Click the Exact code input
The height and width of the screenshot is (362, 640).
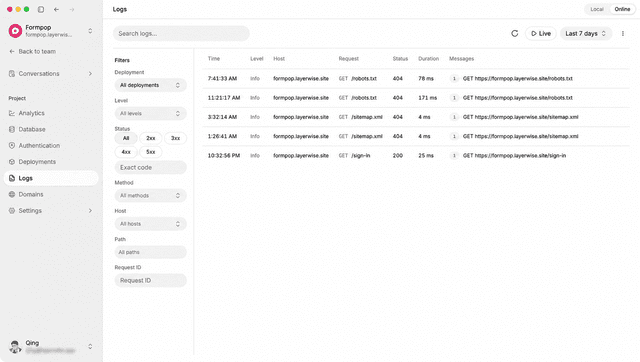click(150, 167)
